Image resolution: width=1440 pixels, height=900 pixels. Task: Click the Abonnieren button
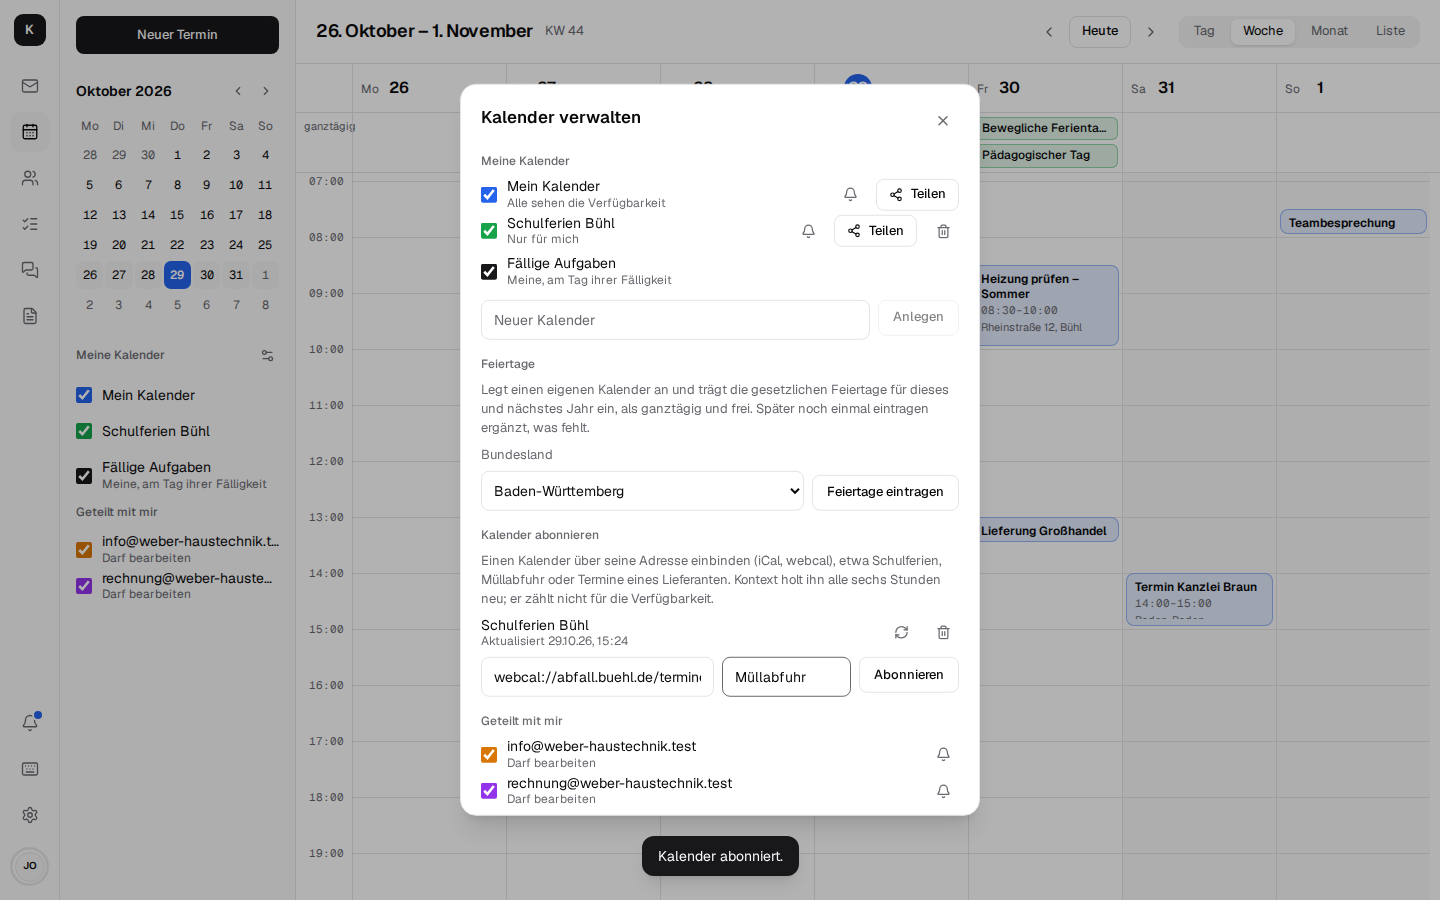pyautogui.click(x=908, y=675)
